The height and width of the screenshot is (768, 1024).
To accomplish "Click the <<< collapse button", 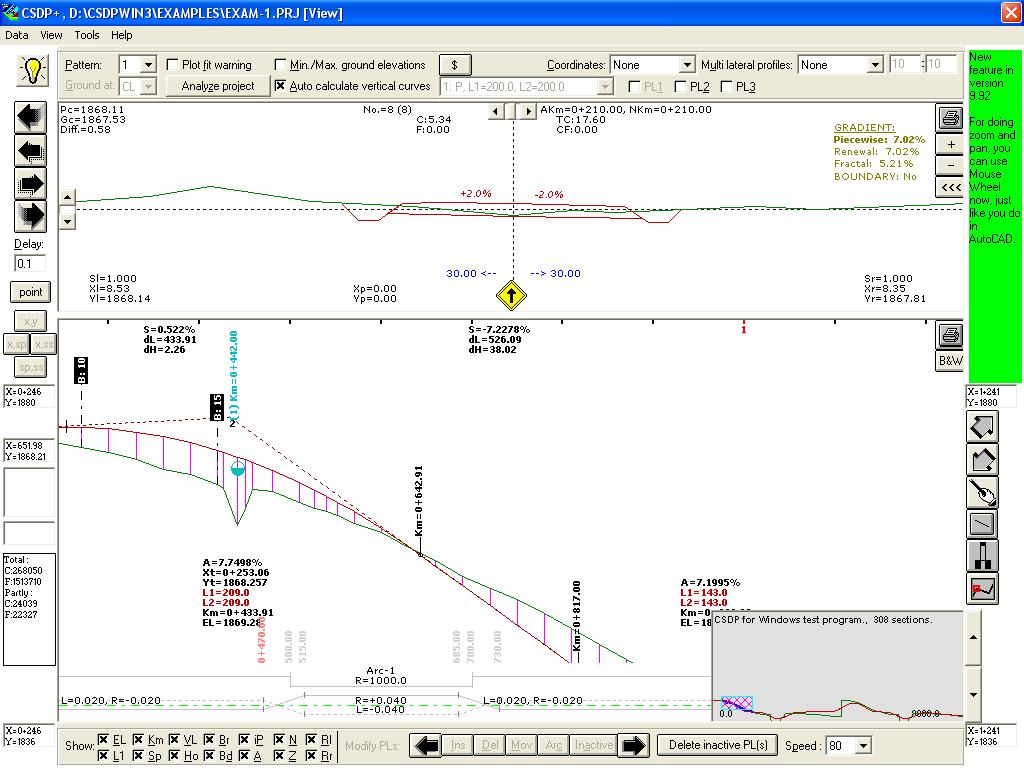I will point(950,187).
